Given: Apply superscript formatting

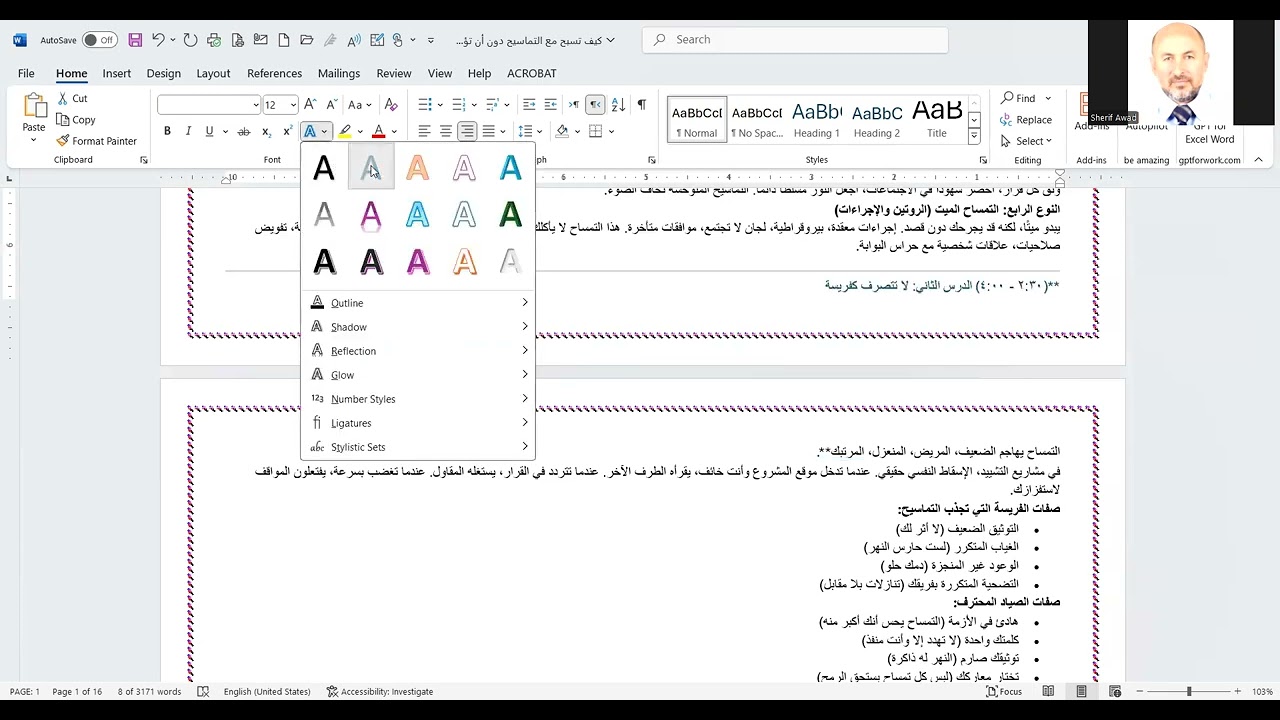Looking at the screenshot, I should pyautogui.click(x=287, y=131).
